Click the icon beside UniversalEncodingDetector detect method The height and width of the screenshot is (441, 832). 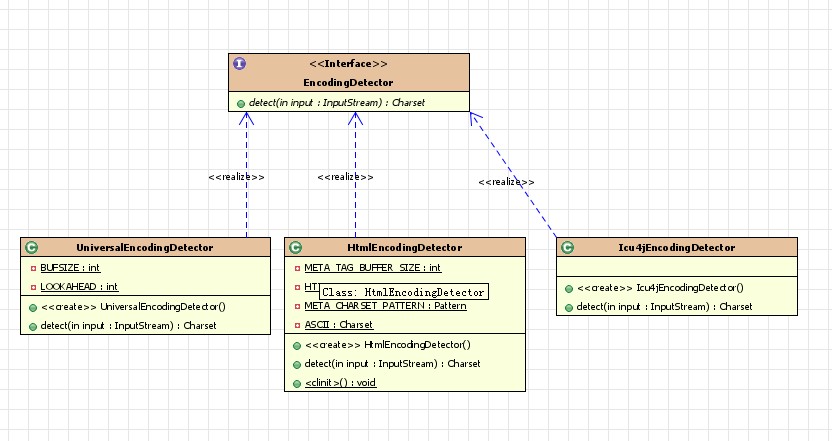click(33, 327)
